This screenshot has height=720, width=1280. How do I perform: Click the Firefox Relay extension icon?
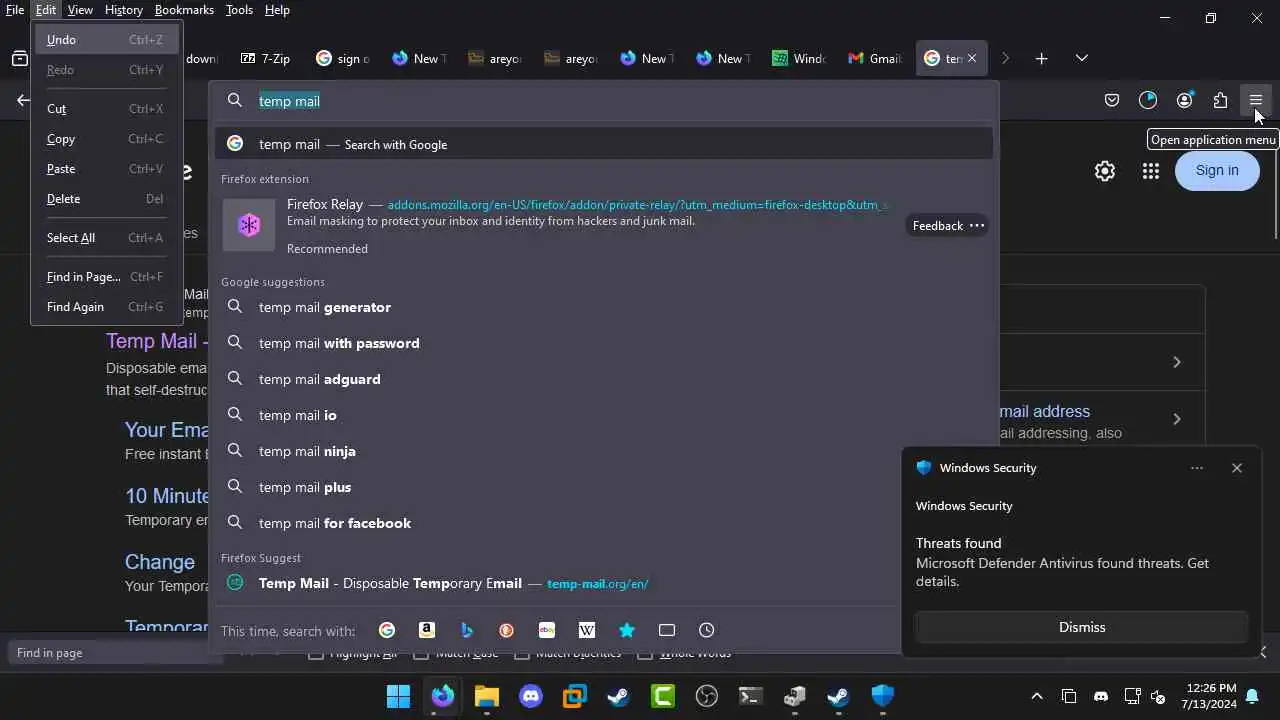(249, 225)
